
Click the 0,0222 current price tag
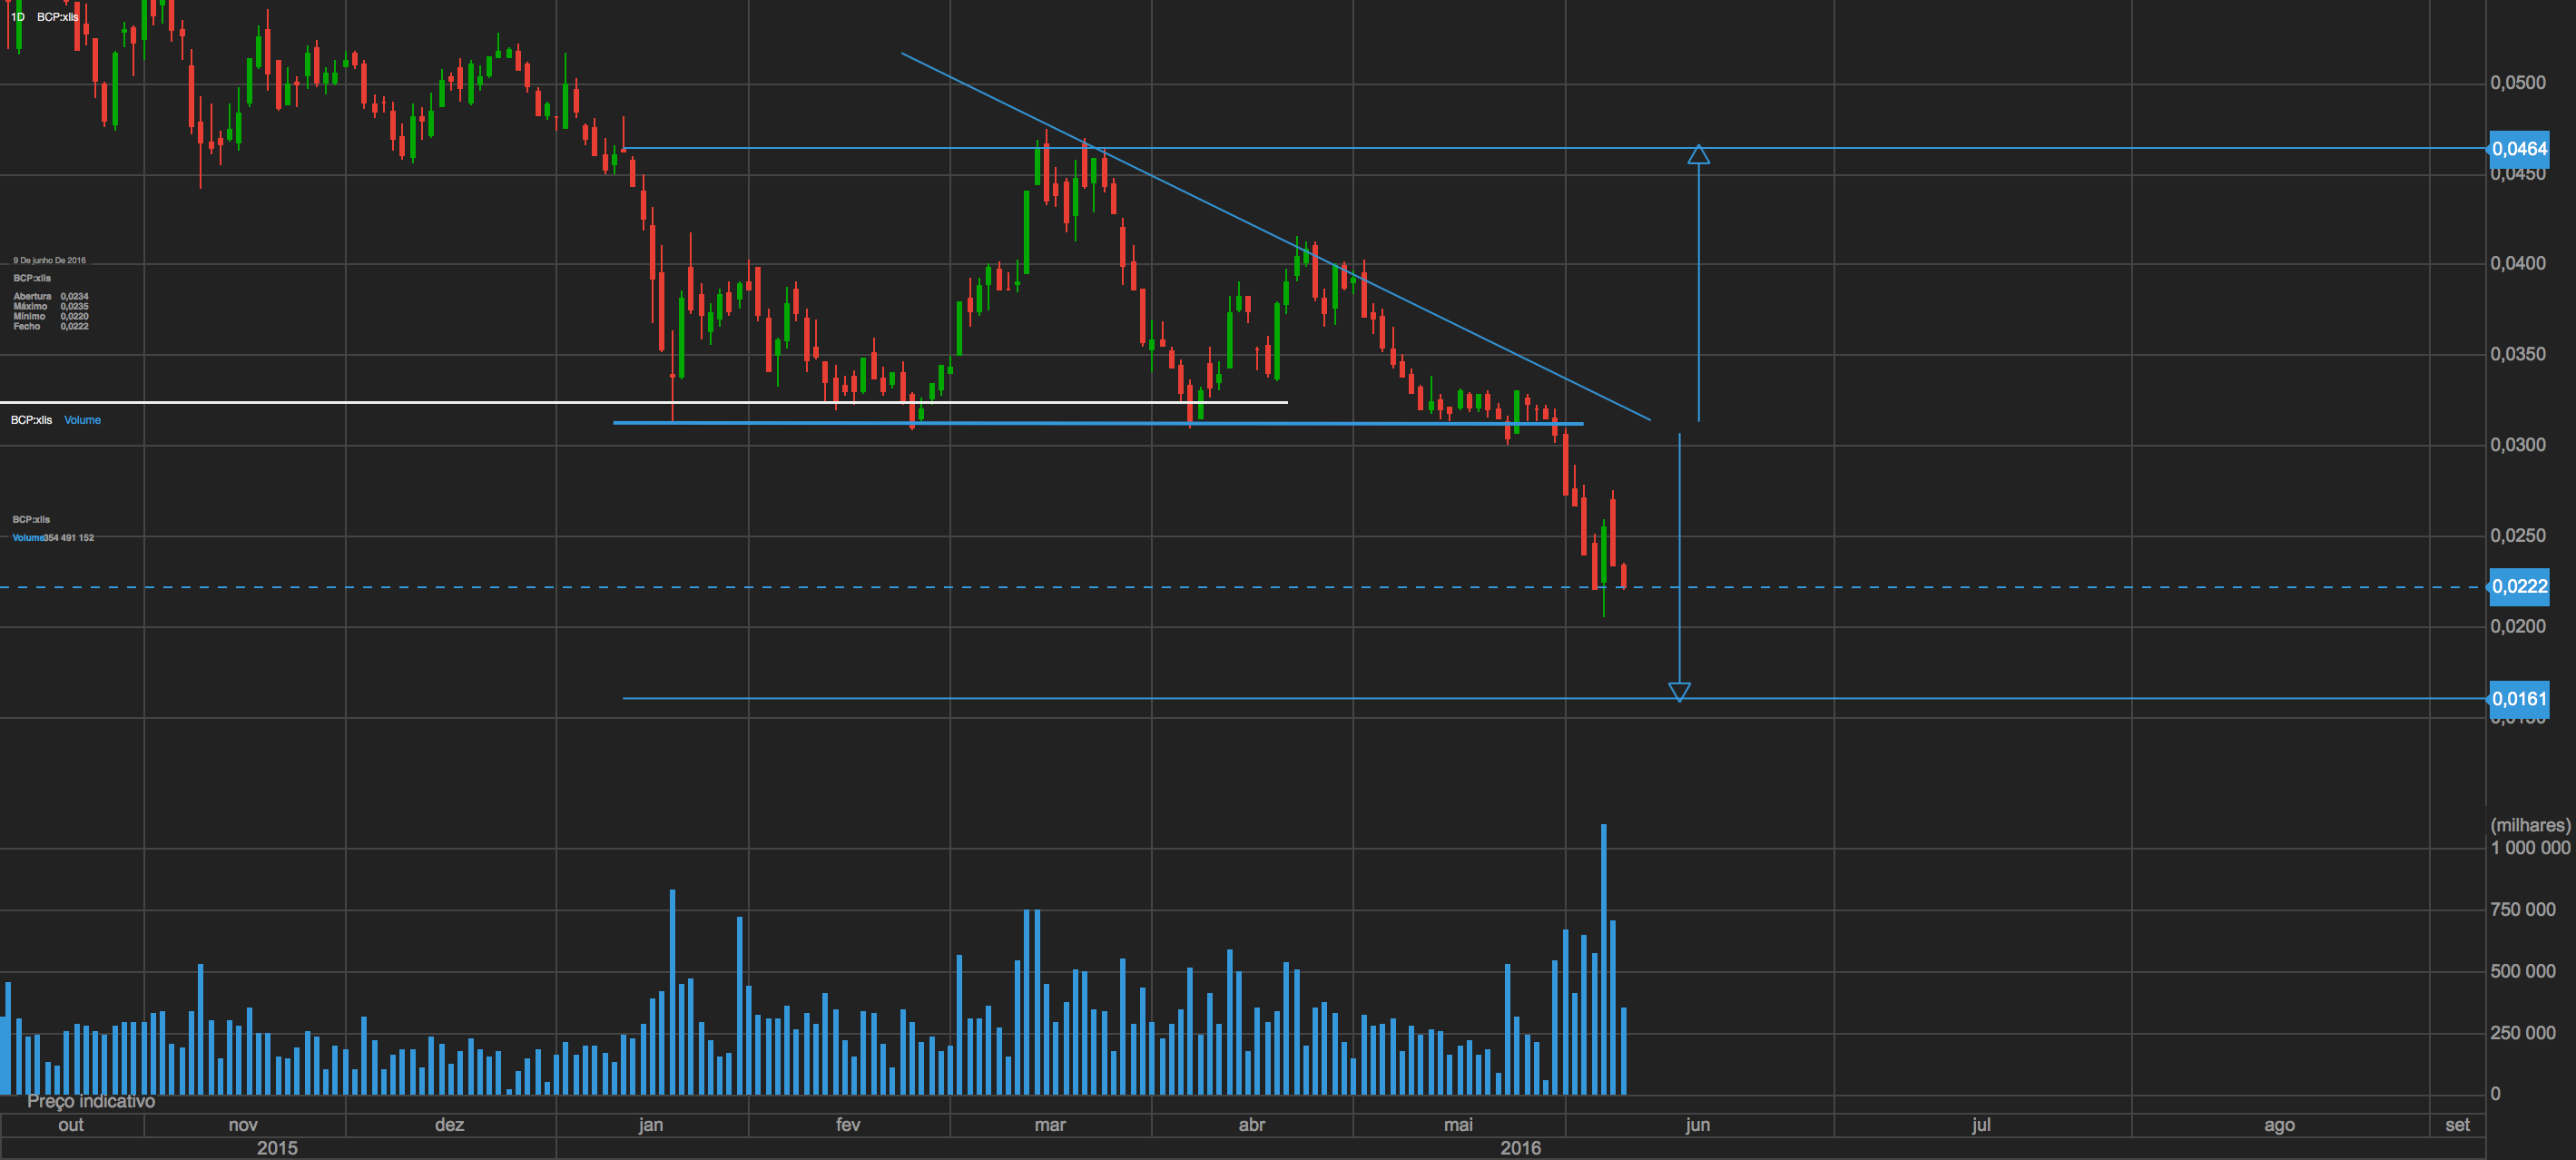pyautogui.click(x=2518, y=586)
